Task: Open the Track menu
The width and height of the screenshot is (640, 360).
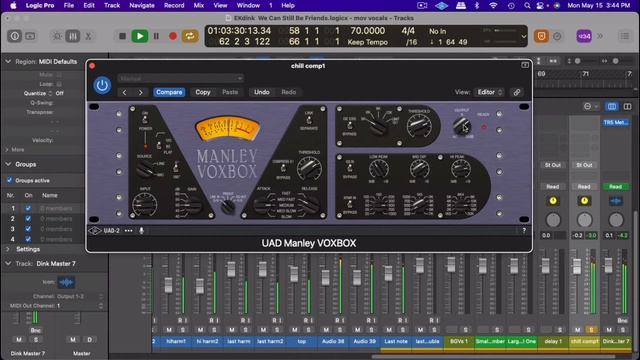Action: point(112,5)
